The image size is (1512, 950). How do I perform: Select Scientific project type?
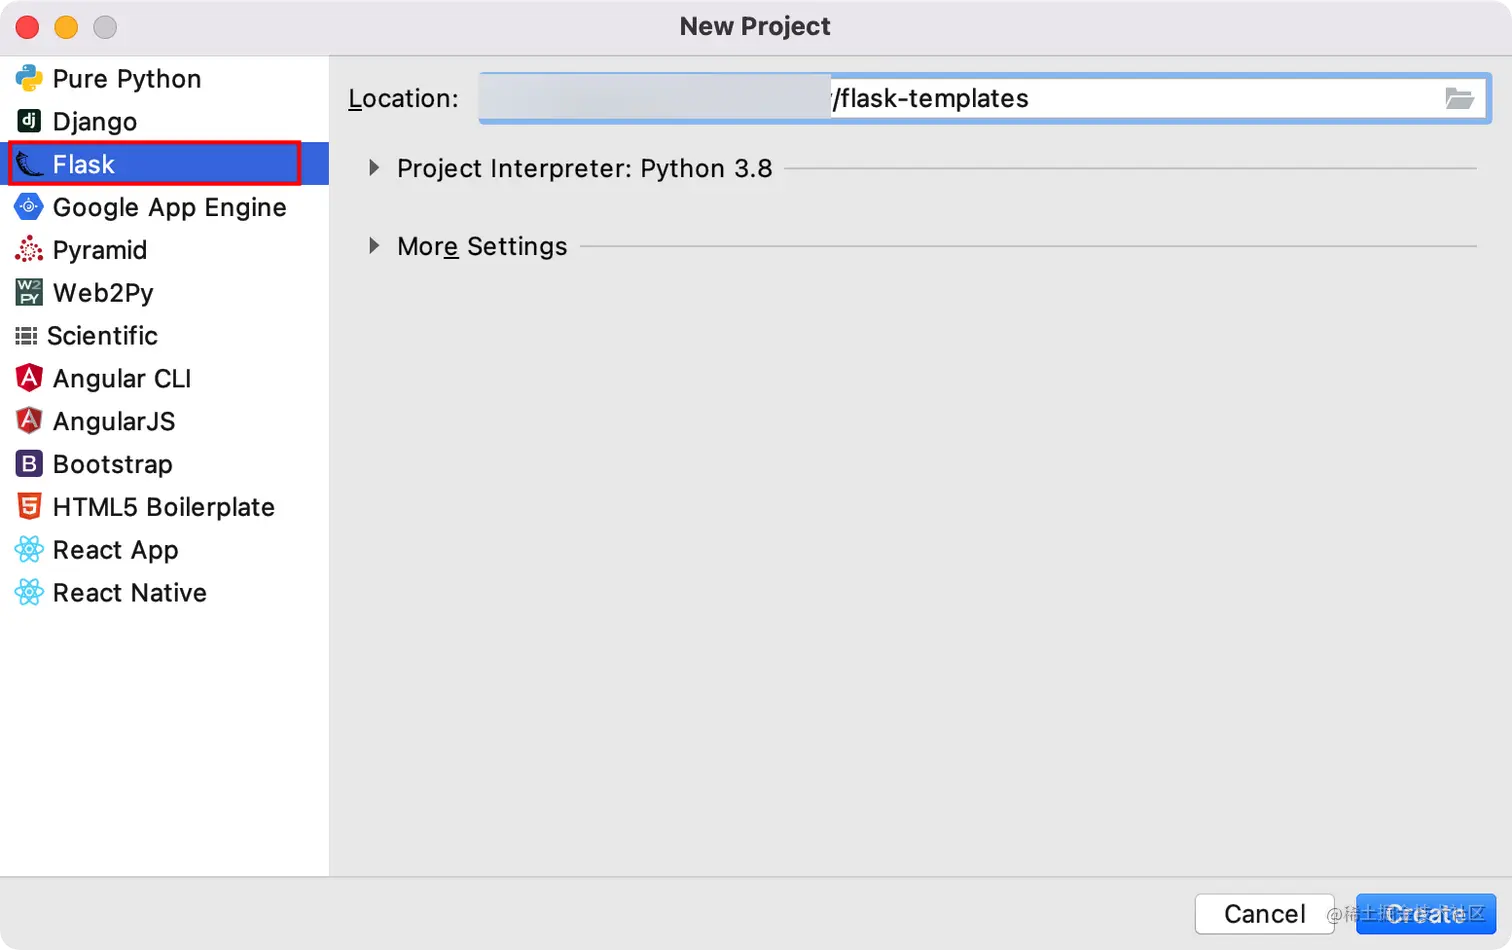point(102,336)
